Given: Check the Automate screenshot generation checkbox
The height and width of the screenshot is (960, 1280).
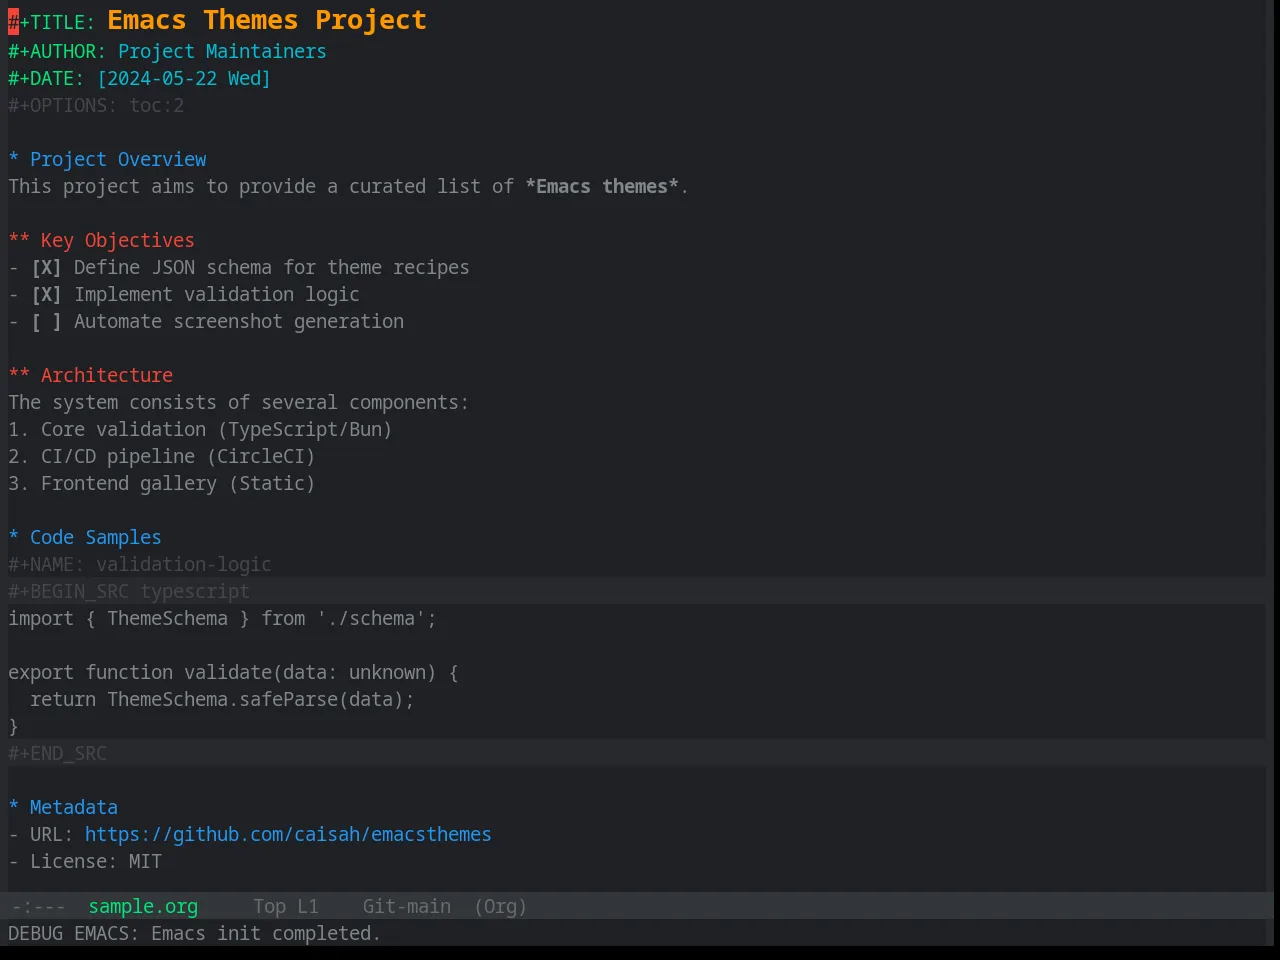Looking at the screenshot, I should click(x=46, y=321).
